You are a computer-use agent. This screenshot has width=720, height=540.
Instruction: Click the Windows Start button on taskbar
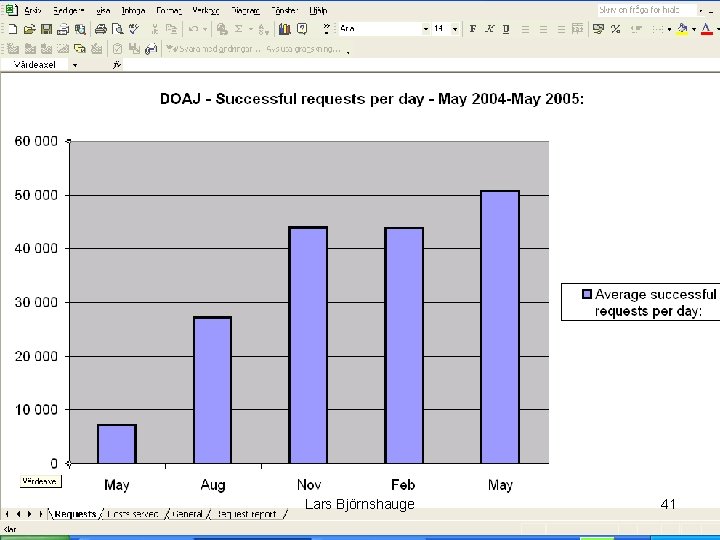click(x=34, y=537)
